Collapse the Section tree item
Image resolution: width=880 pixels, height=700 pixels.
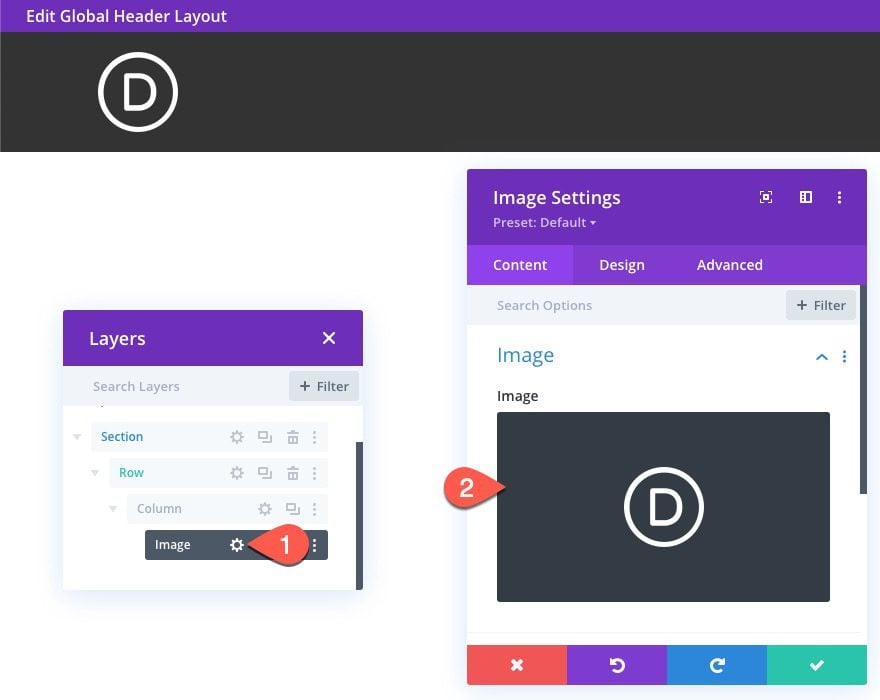point(77,437)
